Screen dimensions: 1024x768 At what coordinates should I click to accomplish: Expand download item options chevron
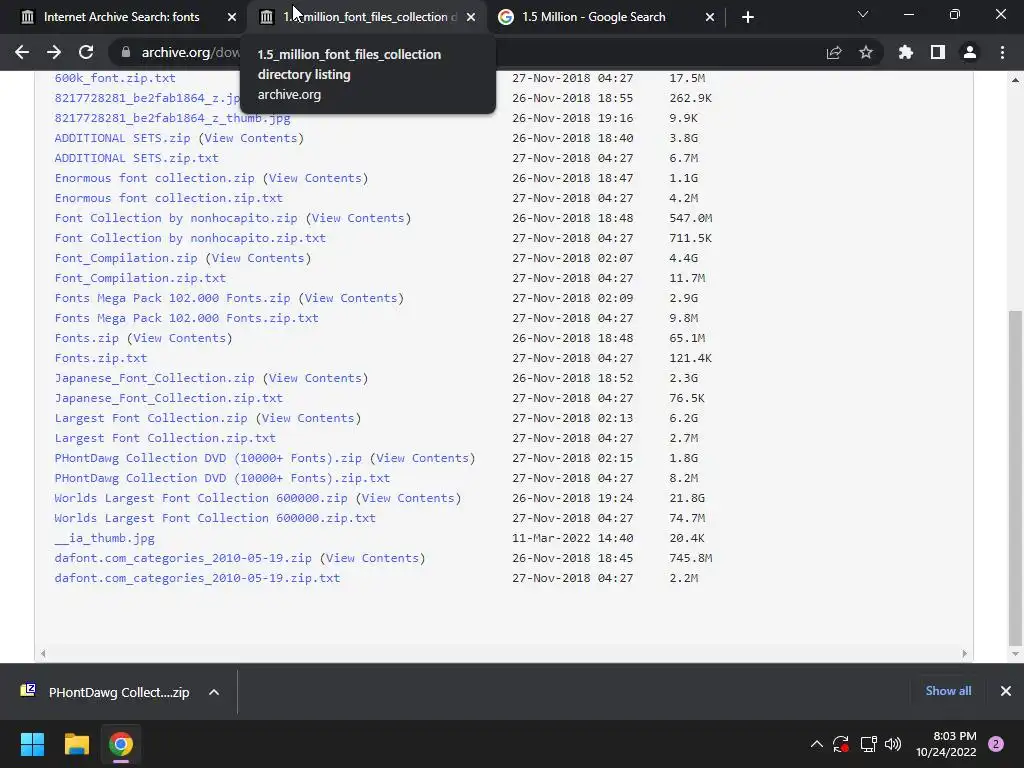(x=214, y=692)
